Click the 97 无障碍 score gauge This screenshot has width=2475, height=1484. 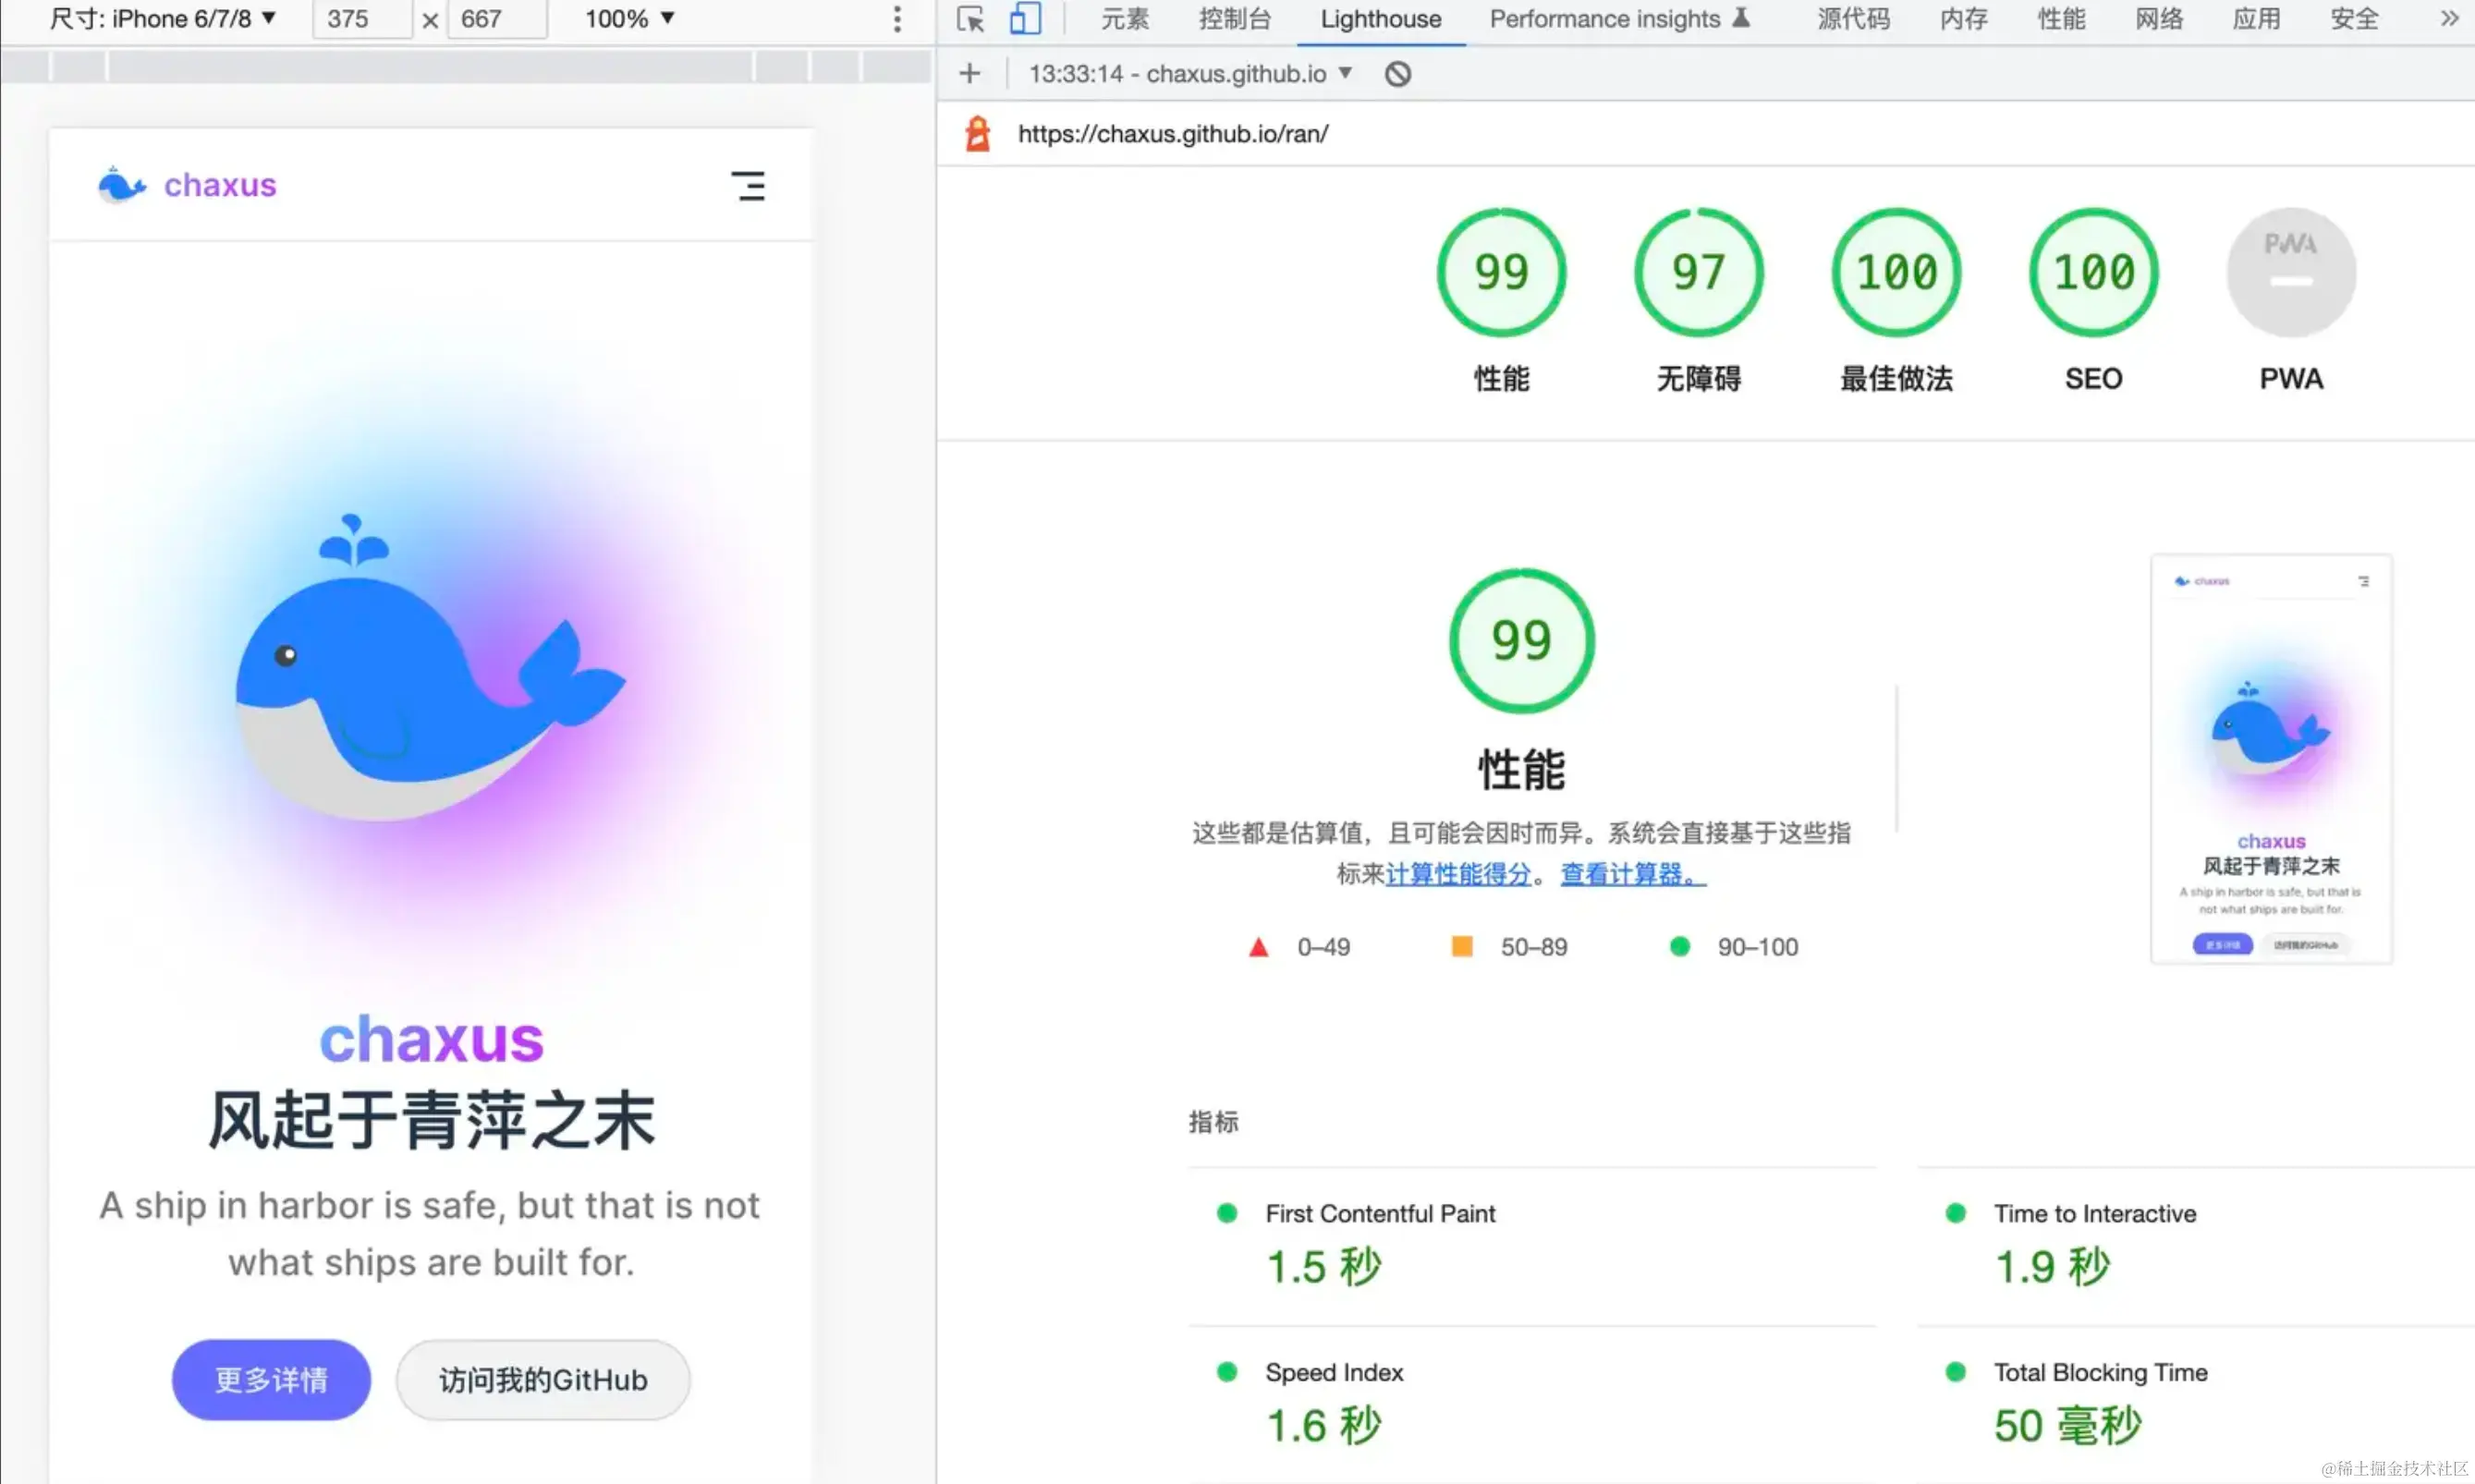[1698, 273]
